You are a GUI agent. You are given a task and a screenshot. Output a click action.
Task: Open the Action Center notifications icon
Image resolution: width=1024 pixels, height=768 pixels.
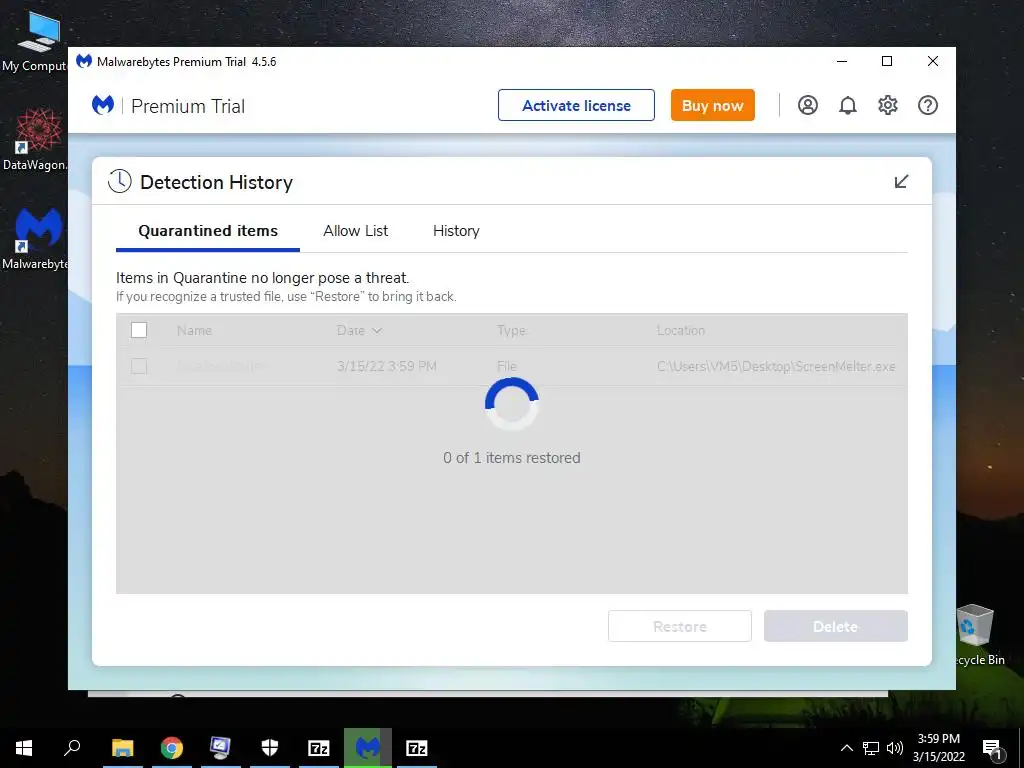tap(992, 748)
